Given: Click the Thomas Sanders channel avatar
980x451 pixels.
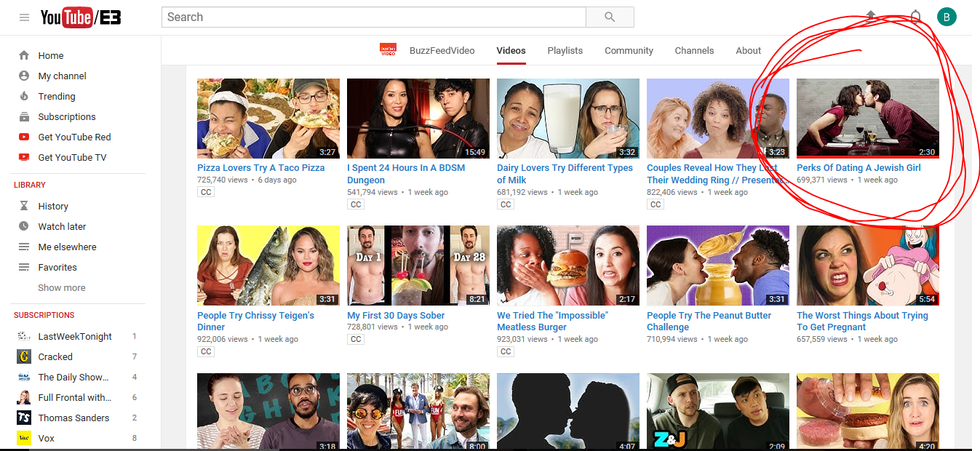Looking at the screenshot, I should click(24, 418).
